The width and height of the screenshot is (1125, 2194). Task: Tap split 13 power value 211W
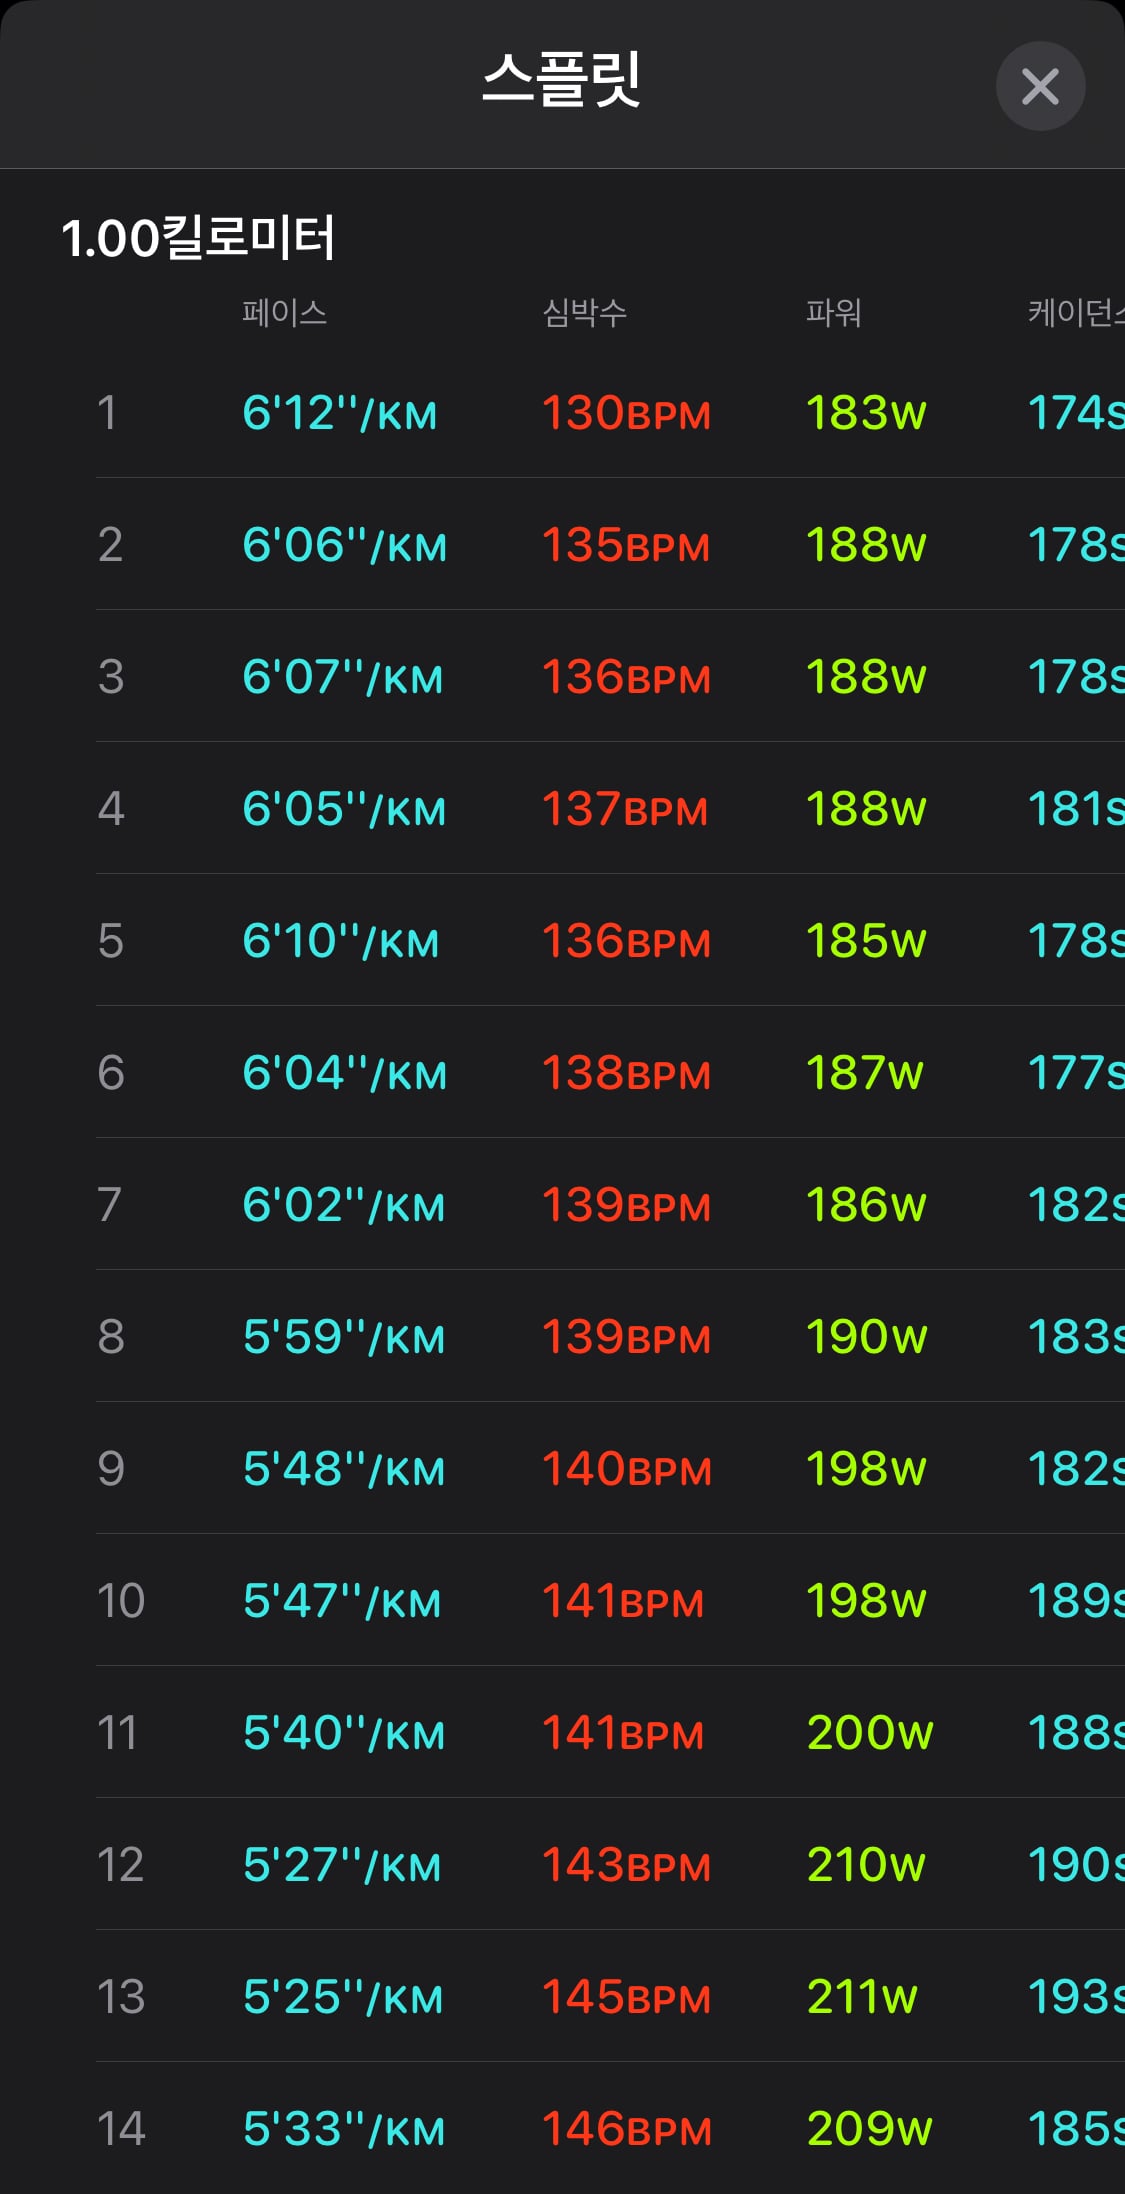[x=862, y=1997]
